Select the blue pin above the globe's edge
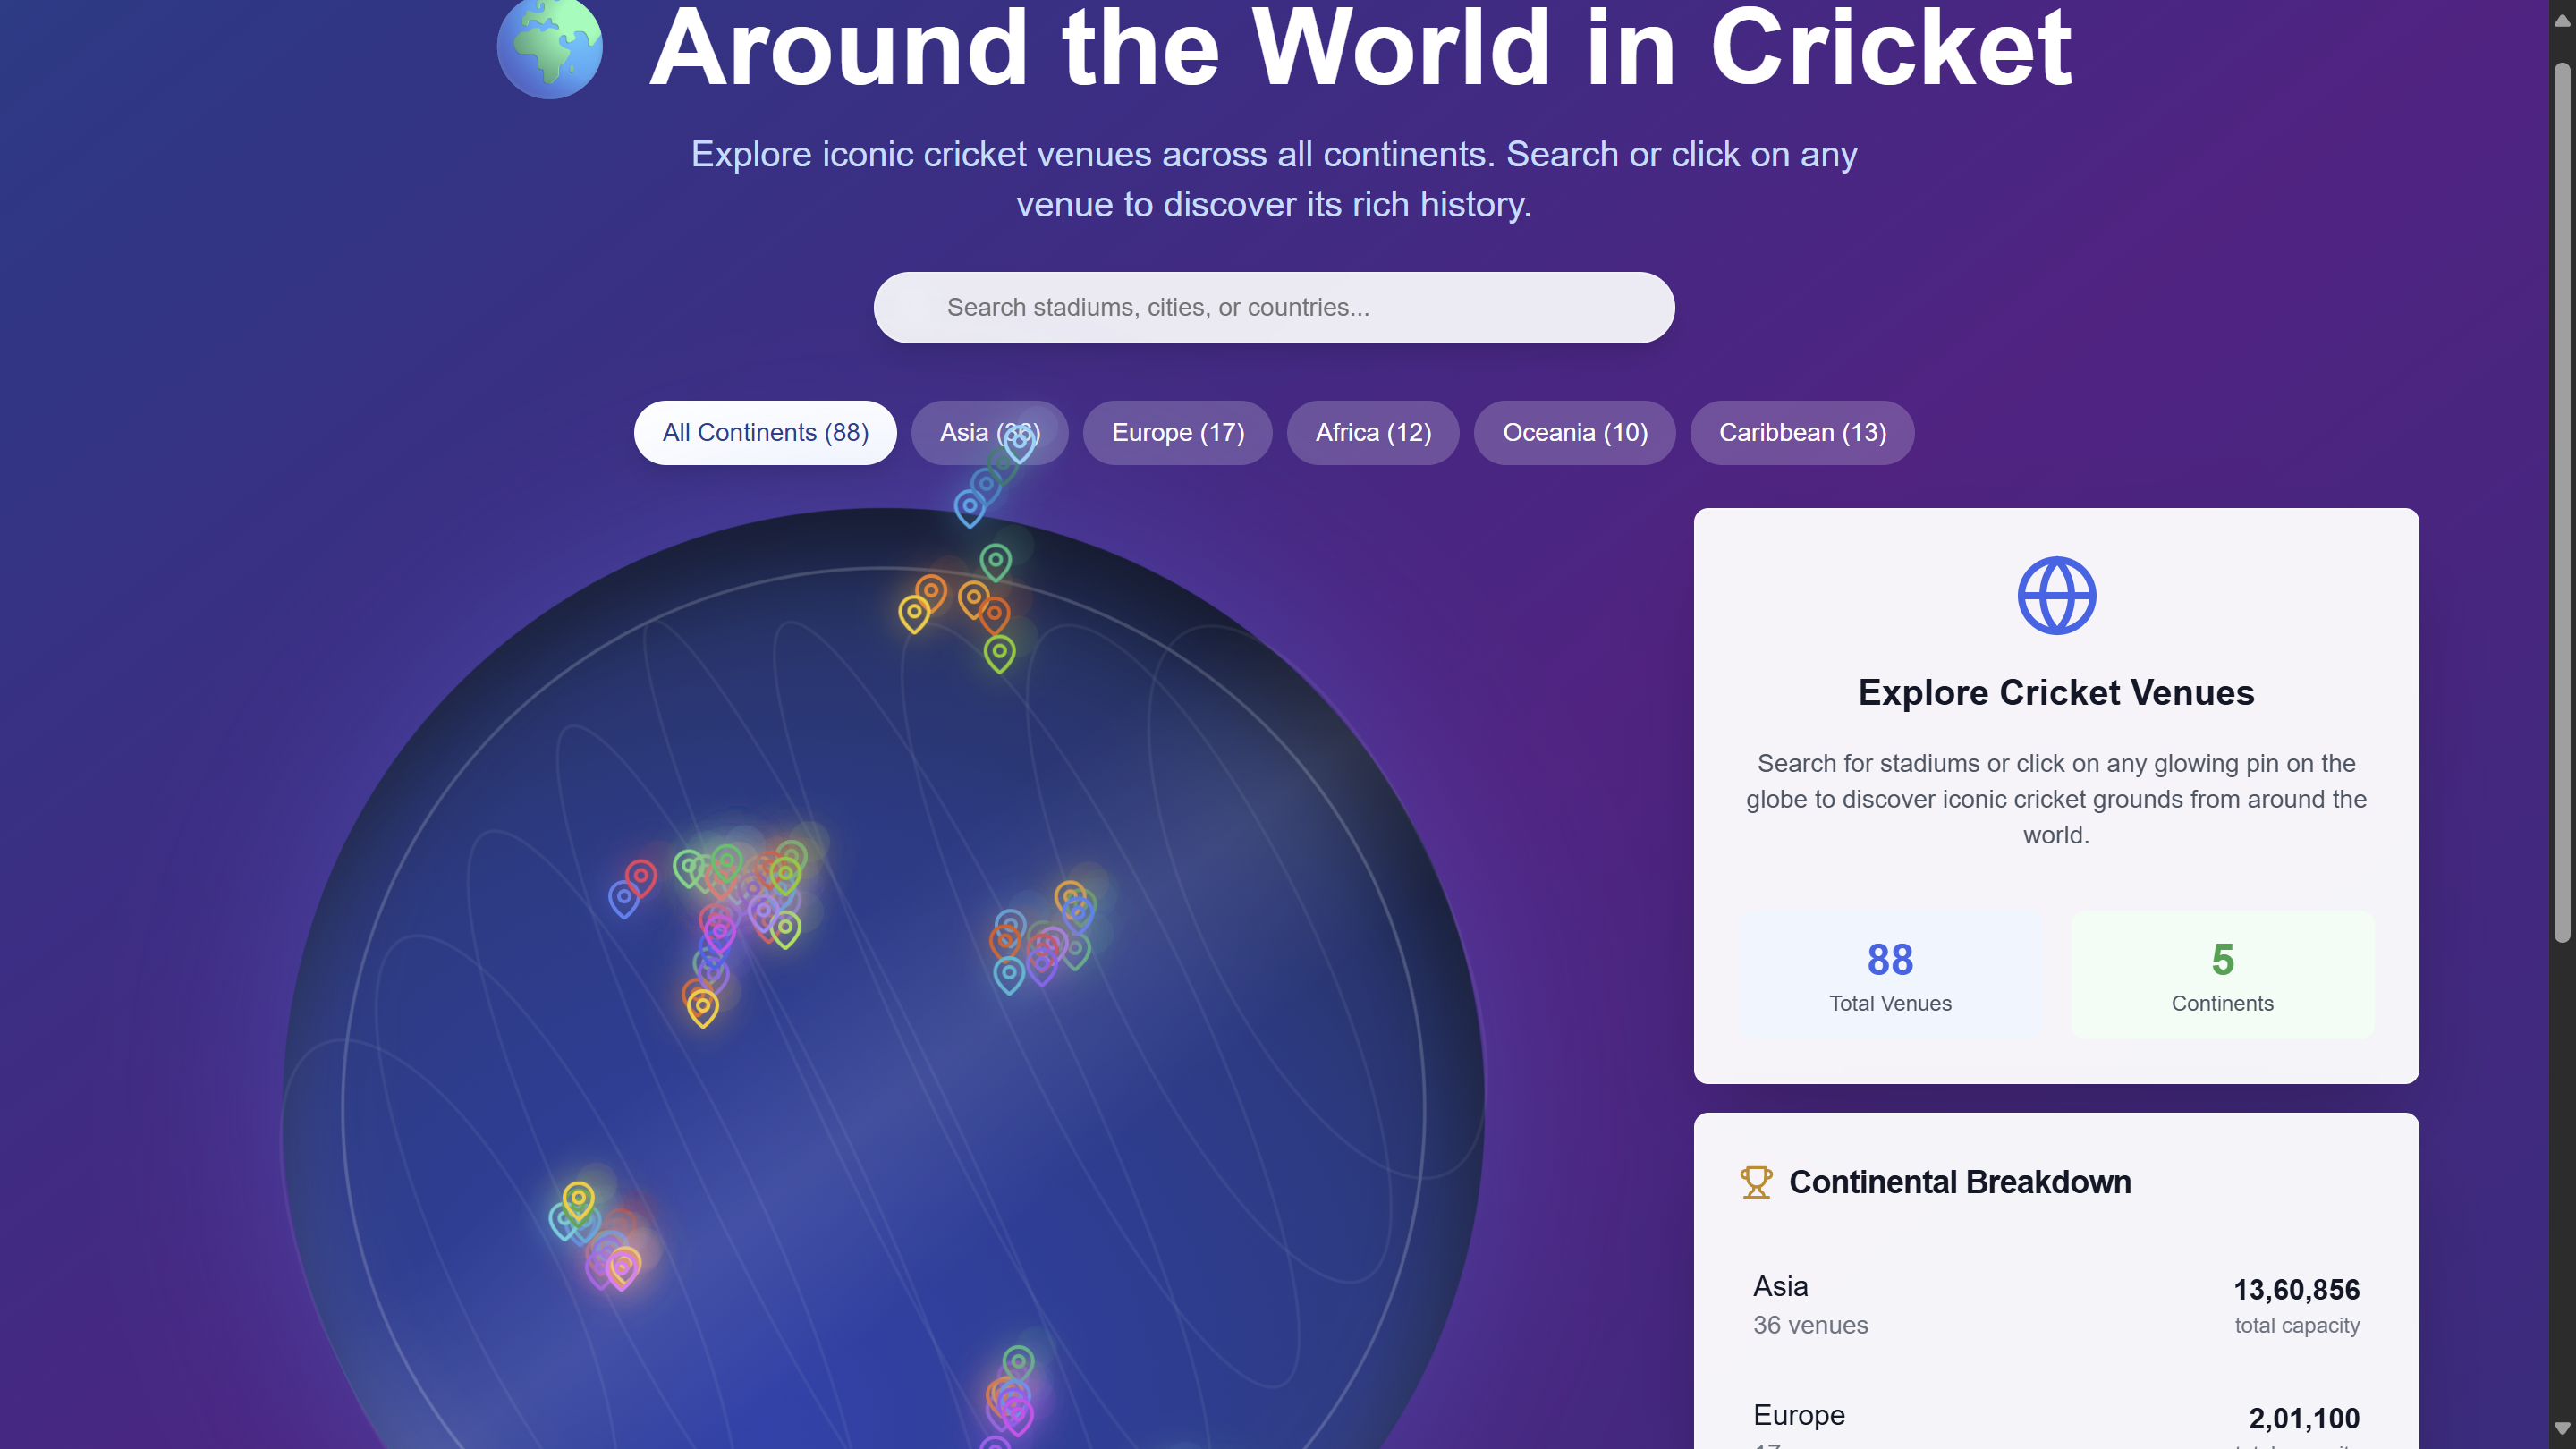Screen dimensions: 2576x1449 tap(969, 508)
